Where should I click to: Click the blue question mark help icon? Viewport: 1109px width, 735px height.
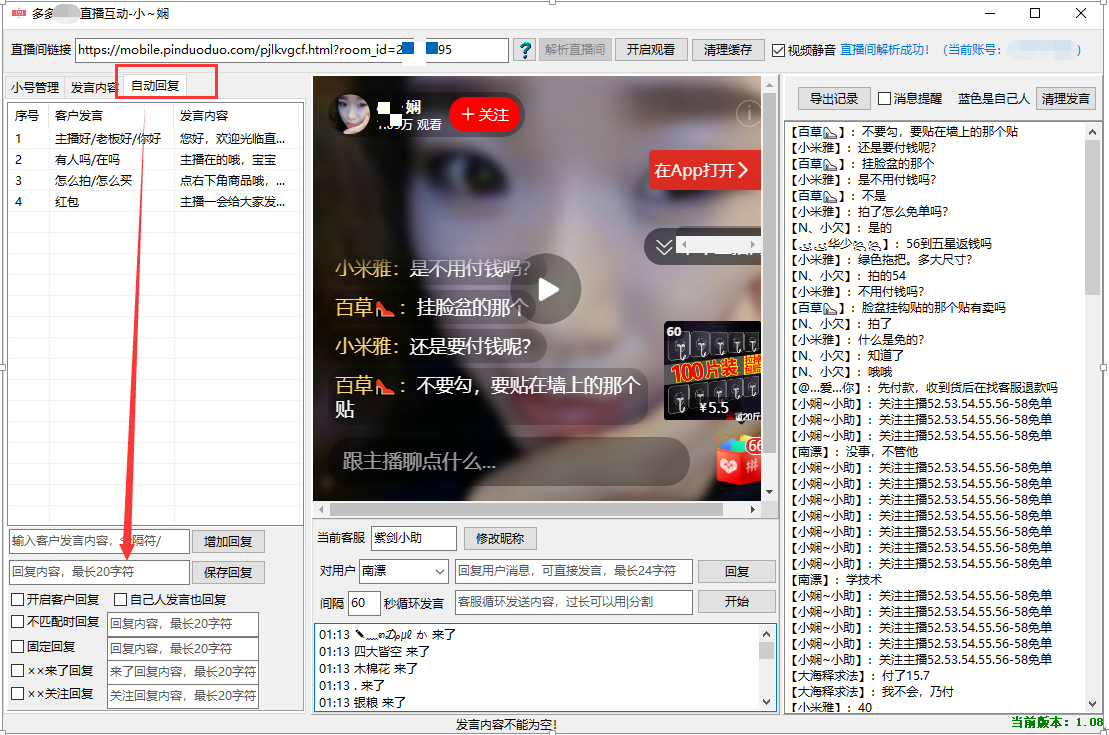pyautogui.click(x=524, y=50)
